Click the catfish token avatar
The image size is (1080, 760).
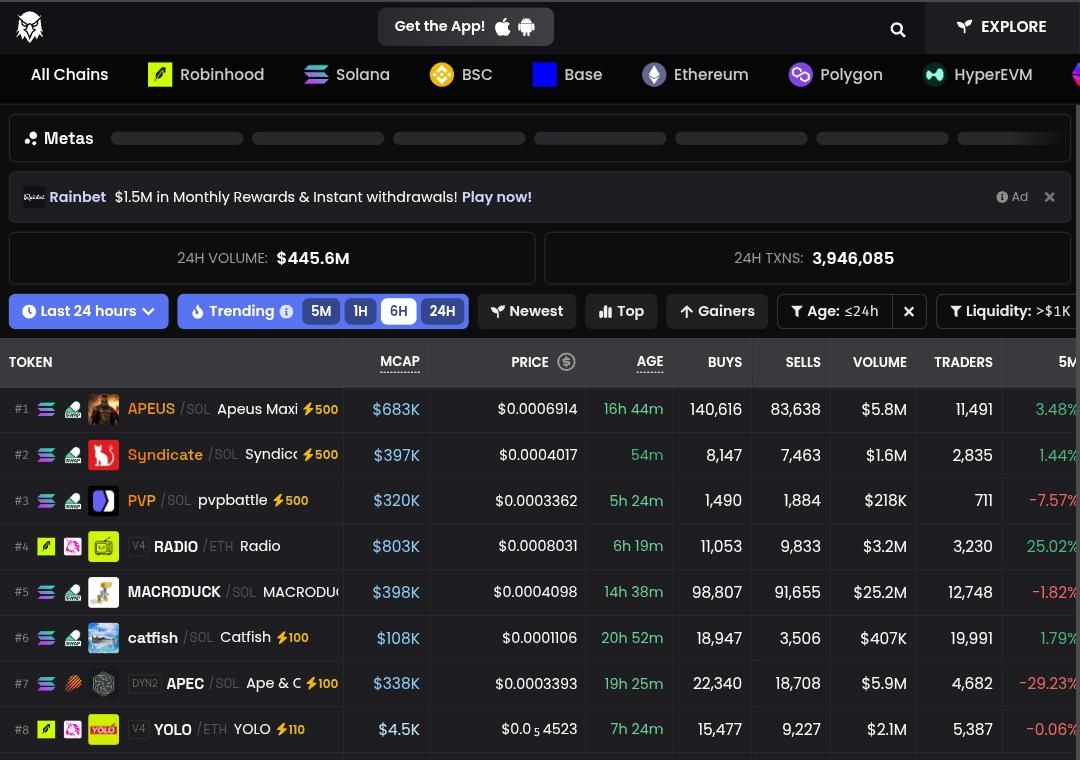[103, 638]
